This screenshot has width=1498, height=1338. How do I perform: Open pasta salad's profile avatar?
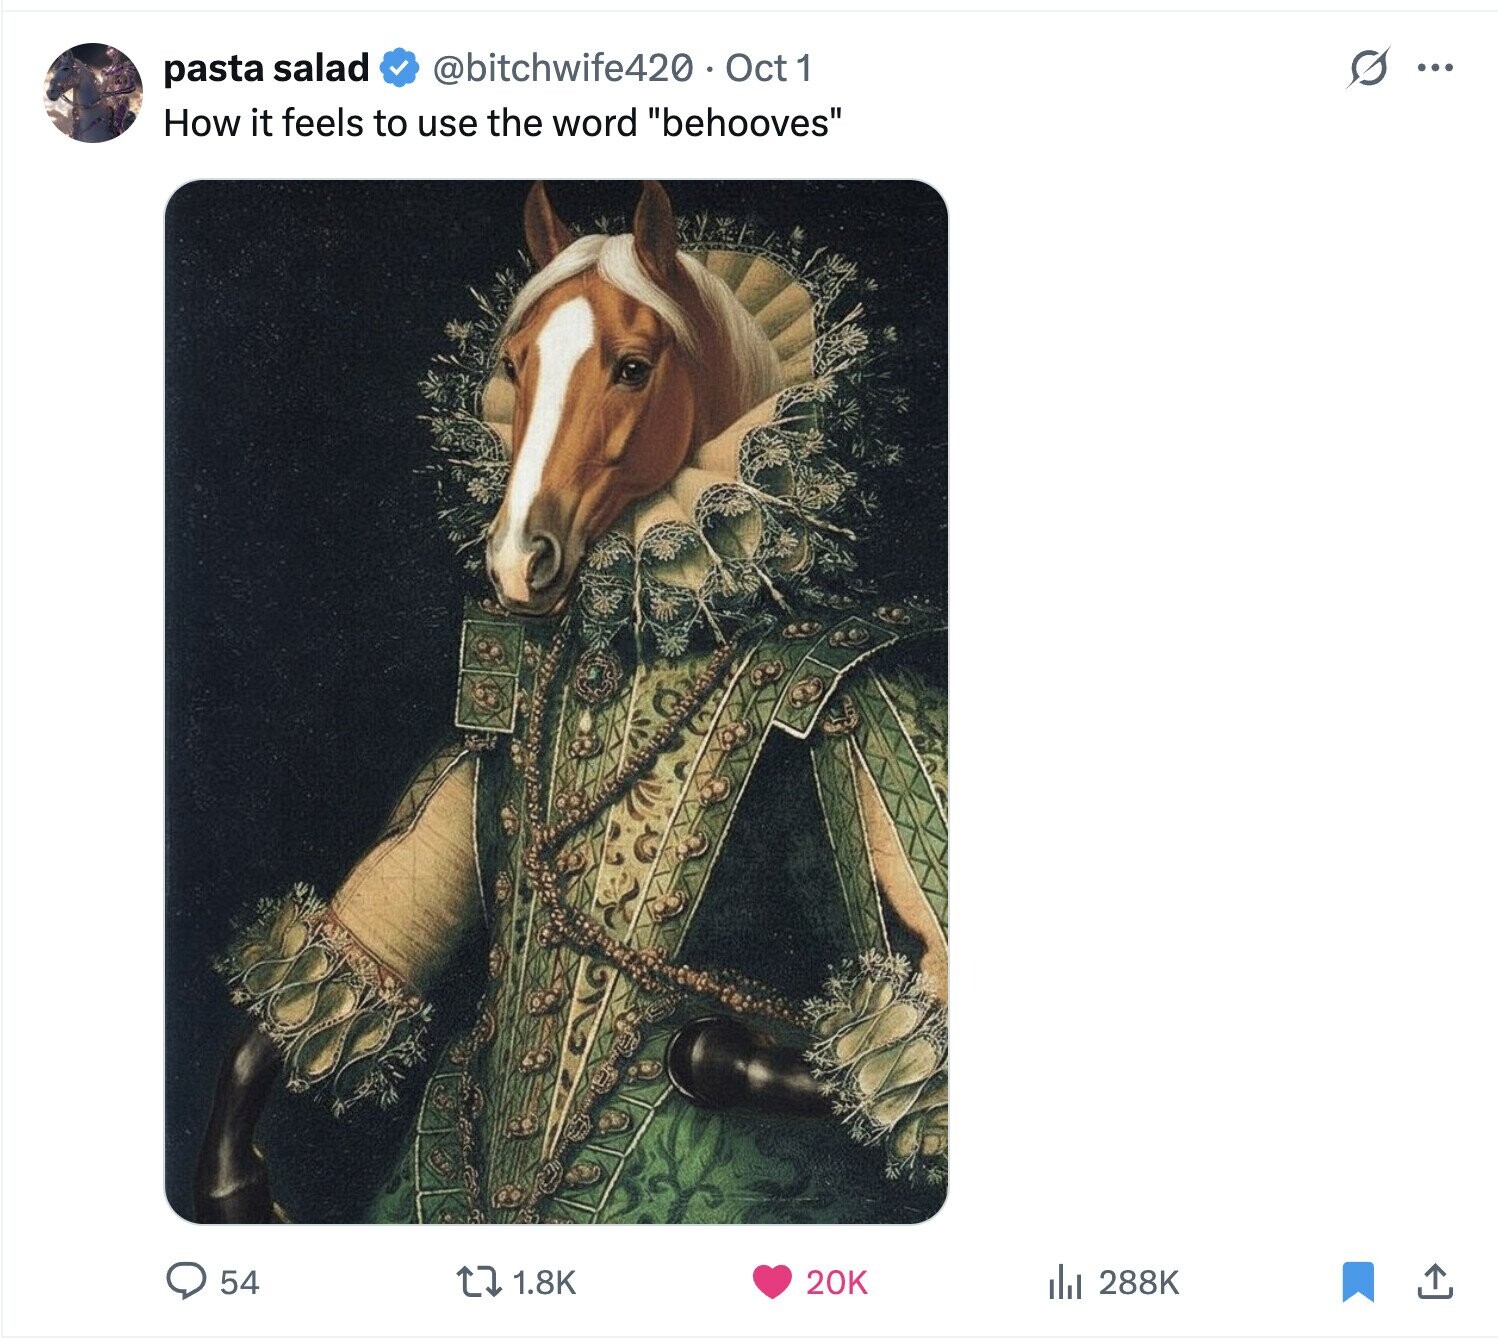[93, 92]
